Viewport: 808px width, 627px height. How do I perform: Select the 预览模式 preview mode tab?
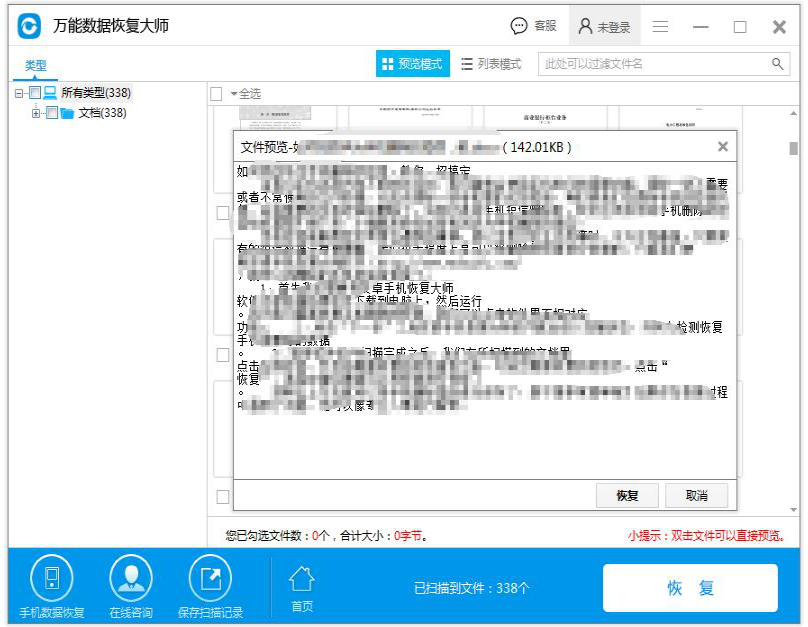pyautogui.click(x=412, y=62)
